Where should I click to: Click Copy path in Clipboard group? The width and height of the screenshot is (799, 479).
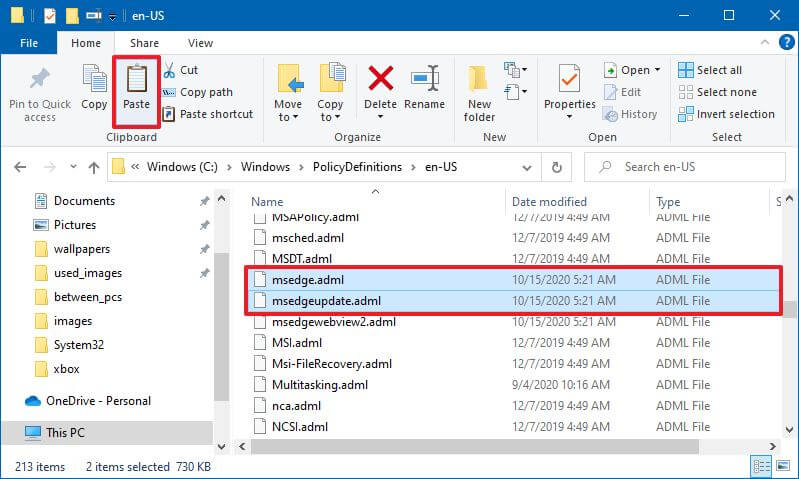(198, 92)
